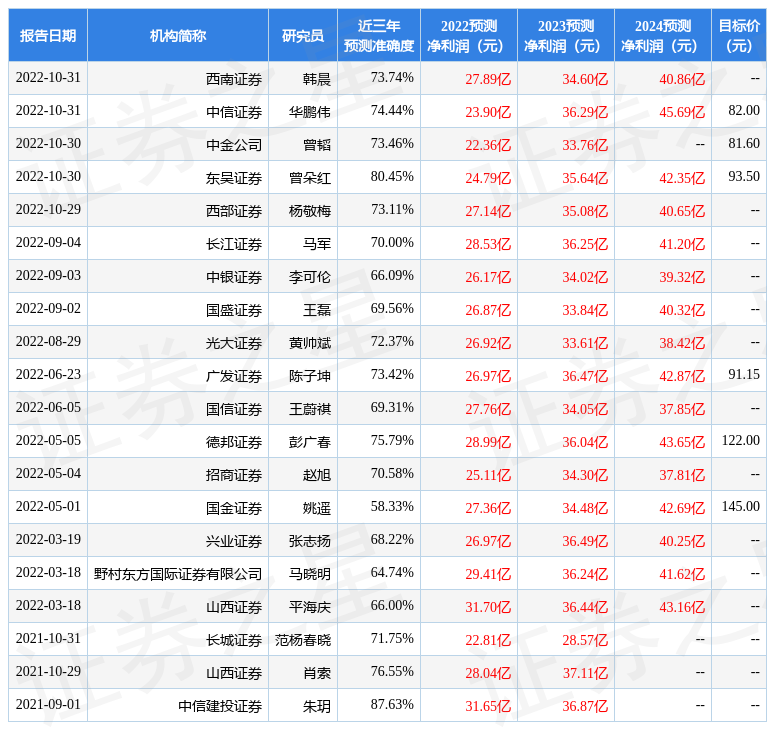
Task: Click researcher name 曾朵红
Action: click(310, 178)
